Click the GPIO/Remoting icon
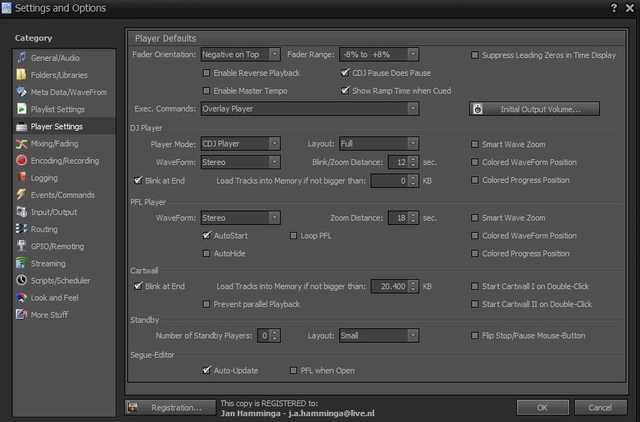 [x=21, y=246]
